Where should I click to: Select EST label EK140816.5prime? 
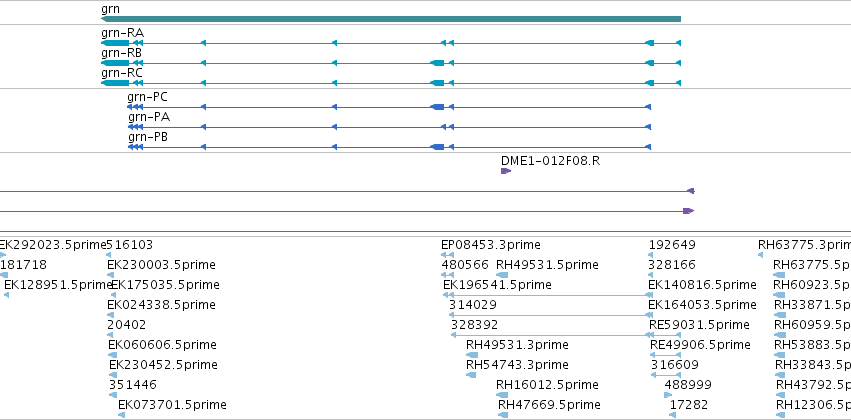tap(702, 285)
